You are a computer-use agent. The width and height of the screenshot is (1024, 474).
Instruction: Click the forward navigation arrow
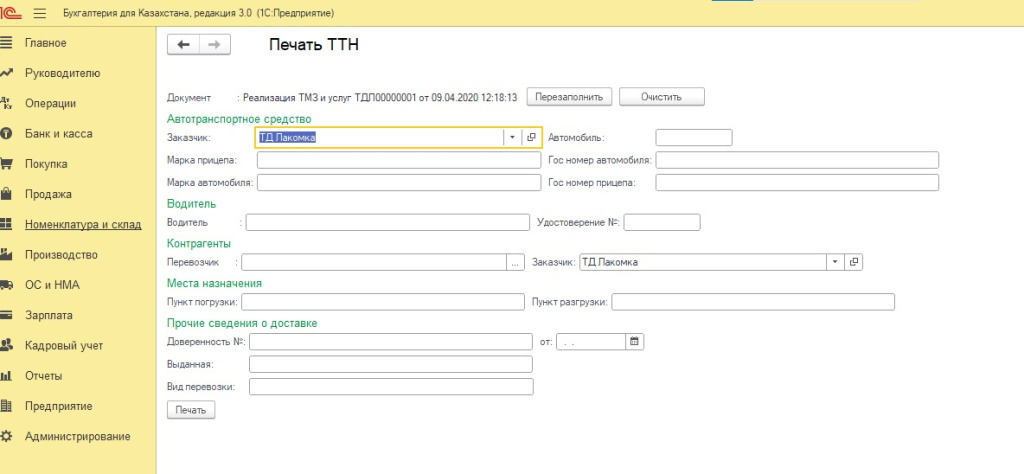pos(214,44)
